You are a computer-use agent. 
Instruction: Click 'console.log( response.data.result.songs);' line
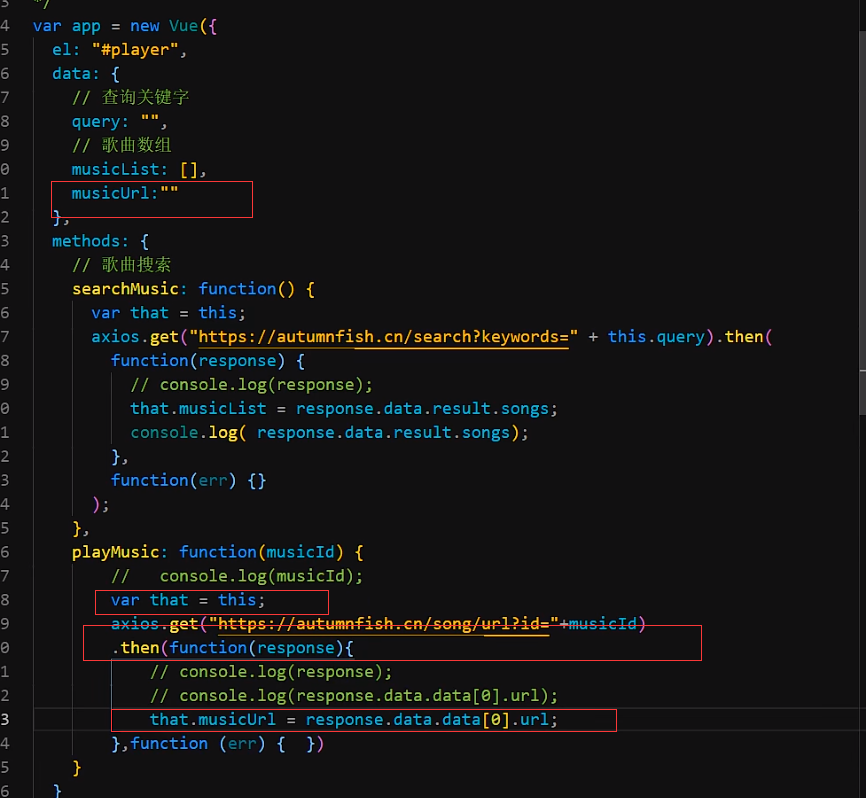pyautogui.click(x=330, y=432)
